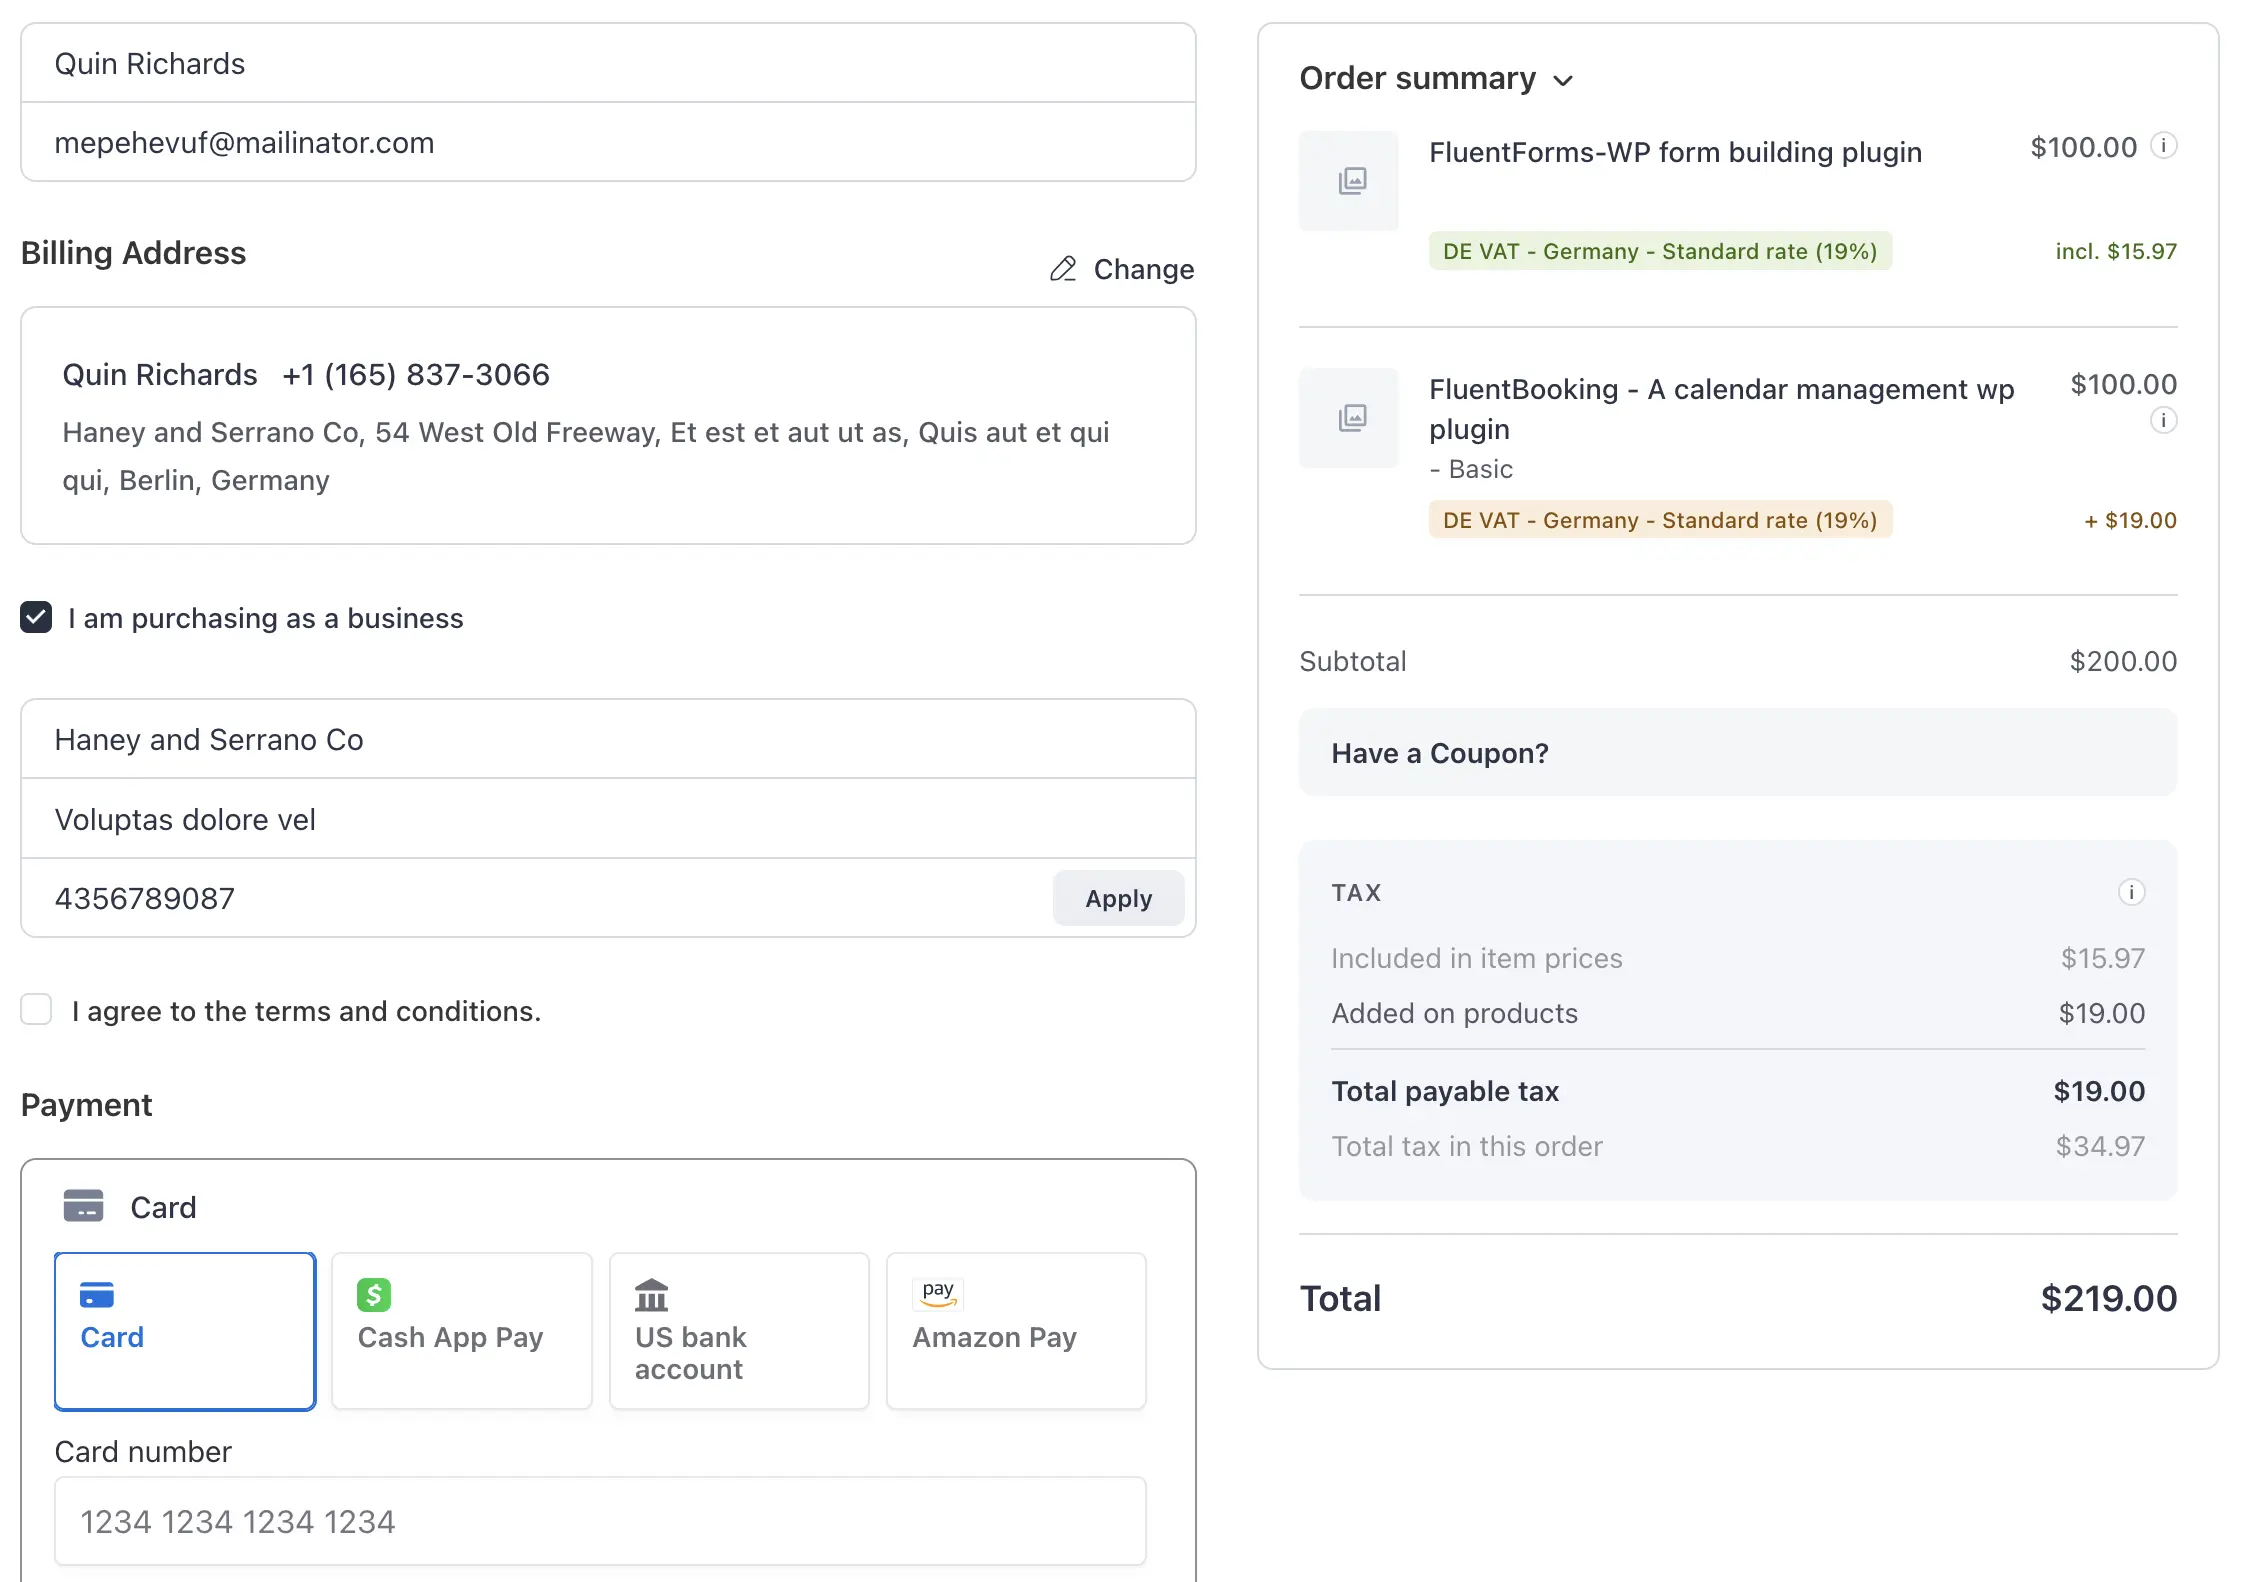This screenshot has height=1582, width=2252.
Task: Click the Billing Address heading
Action: tap(133, 253)
